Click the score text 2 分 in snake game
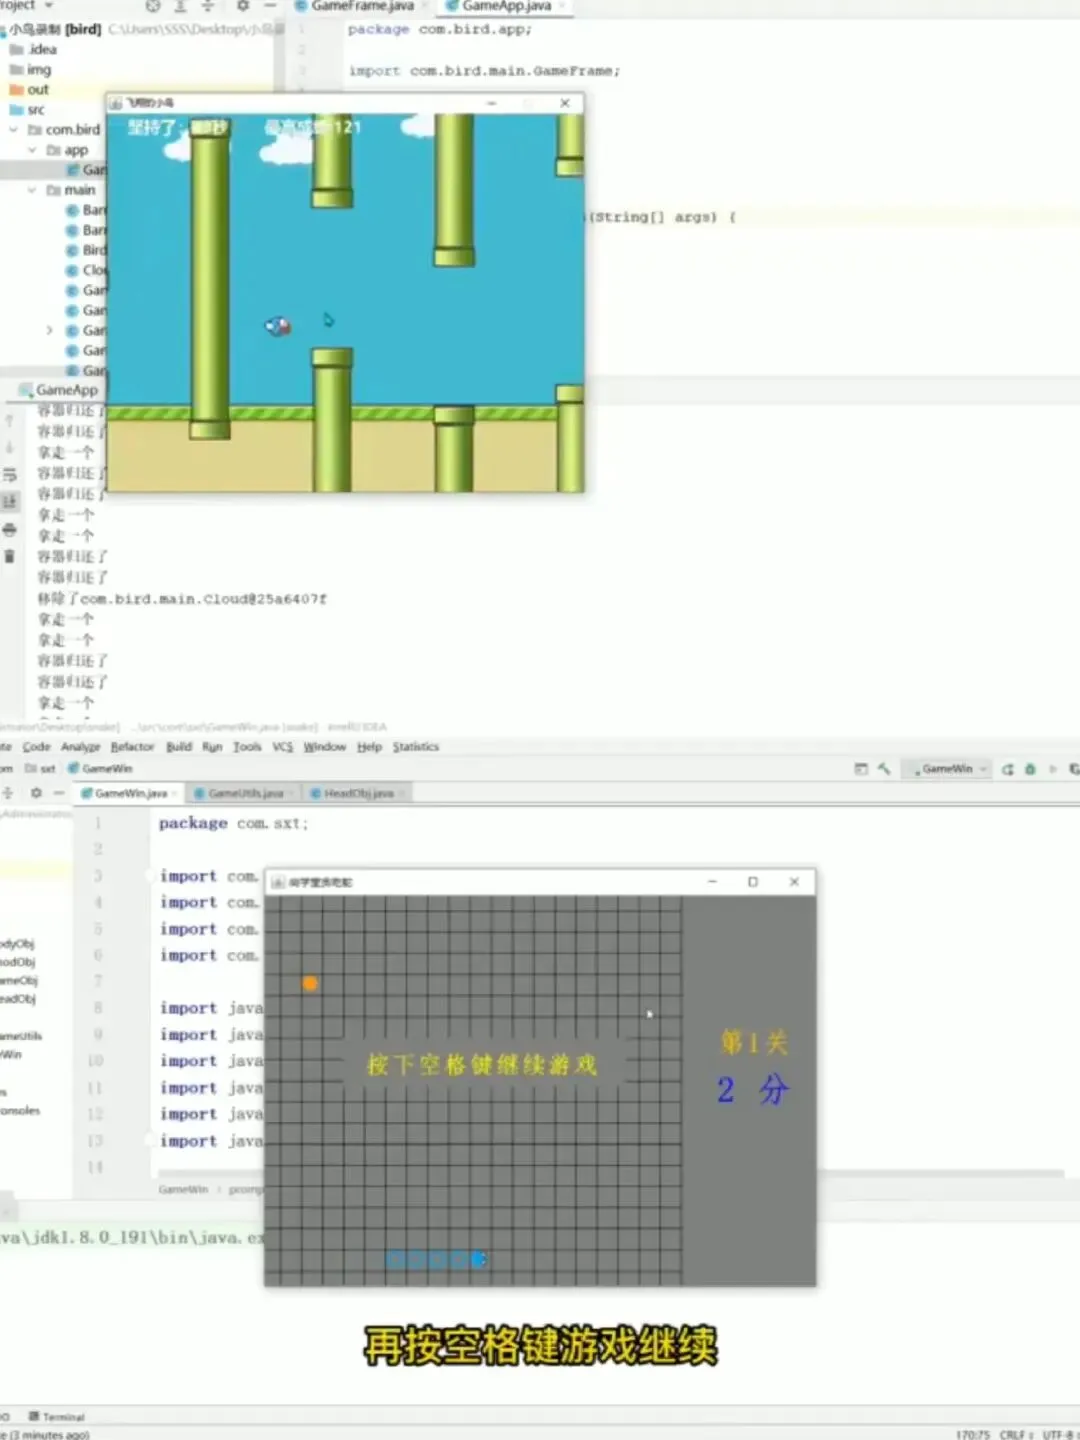Screen dimensions: 1080x1440 coord(753,1090)
